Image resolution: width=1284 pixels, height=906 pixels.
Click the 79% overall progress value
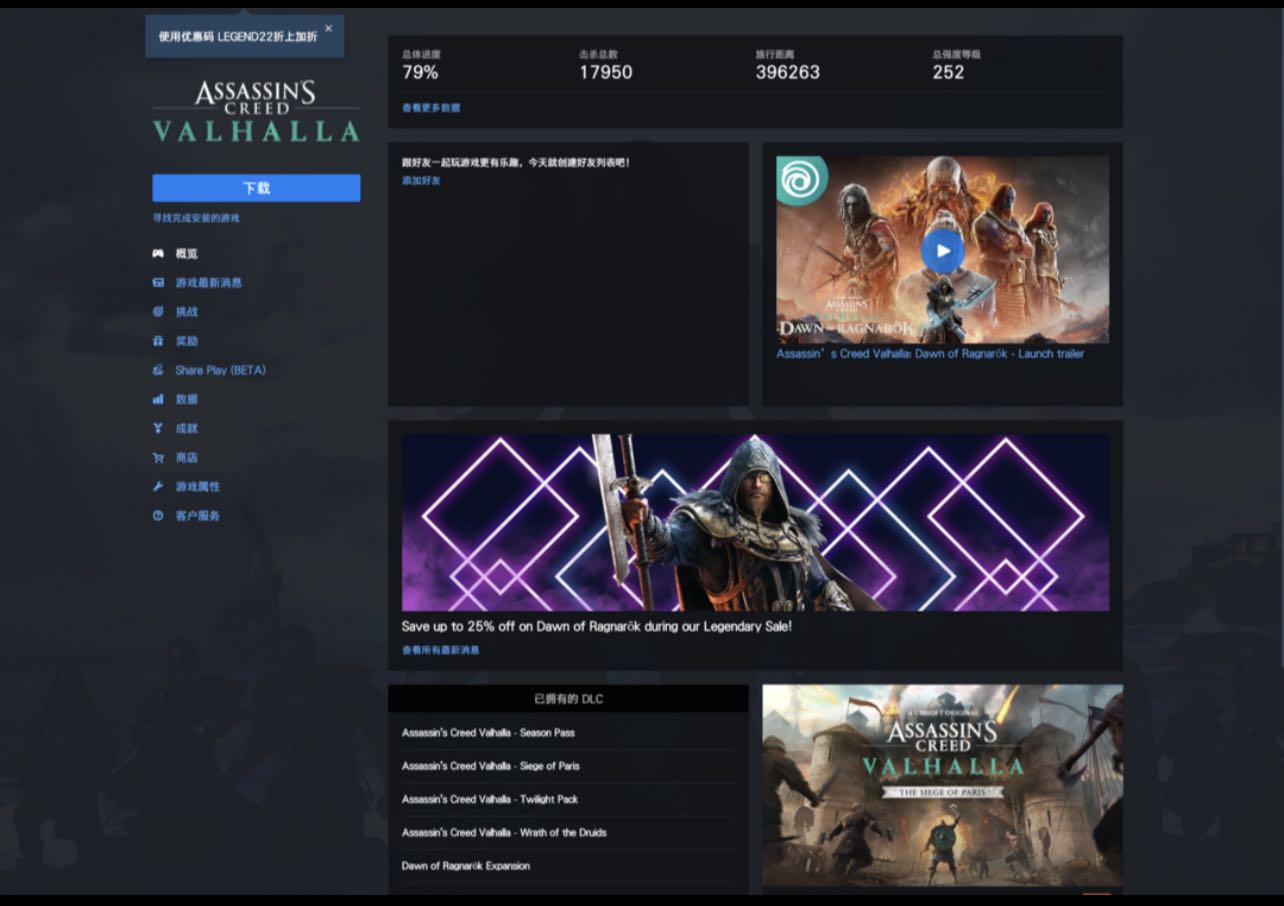[420, 72]
